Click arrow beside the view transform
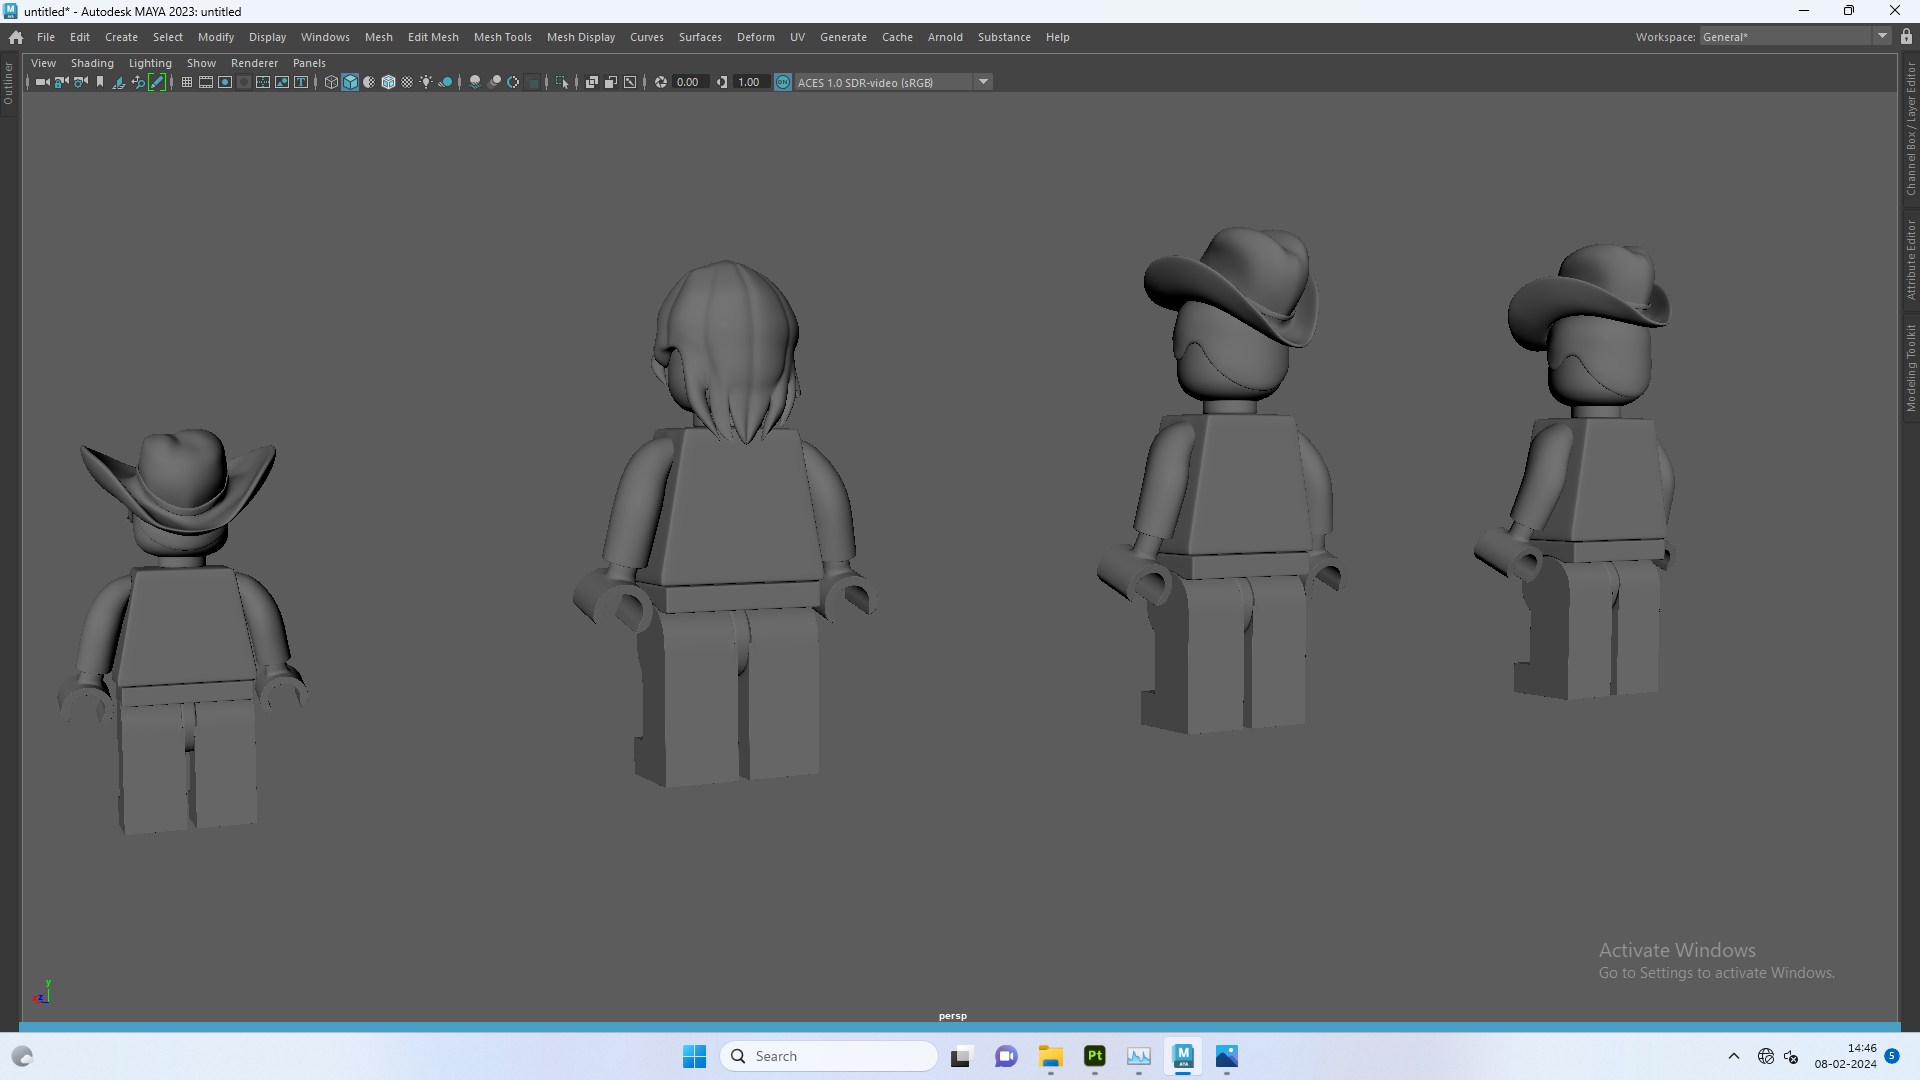Viewport: 1920px width, 1080px height. 984,82
